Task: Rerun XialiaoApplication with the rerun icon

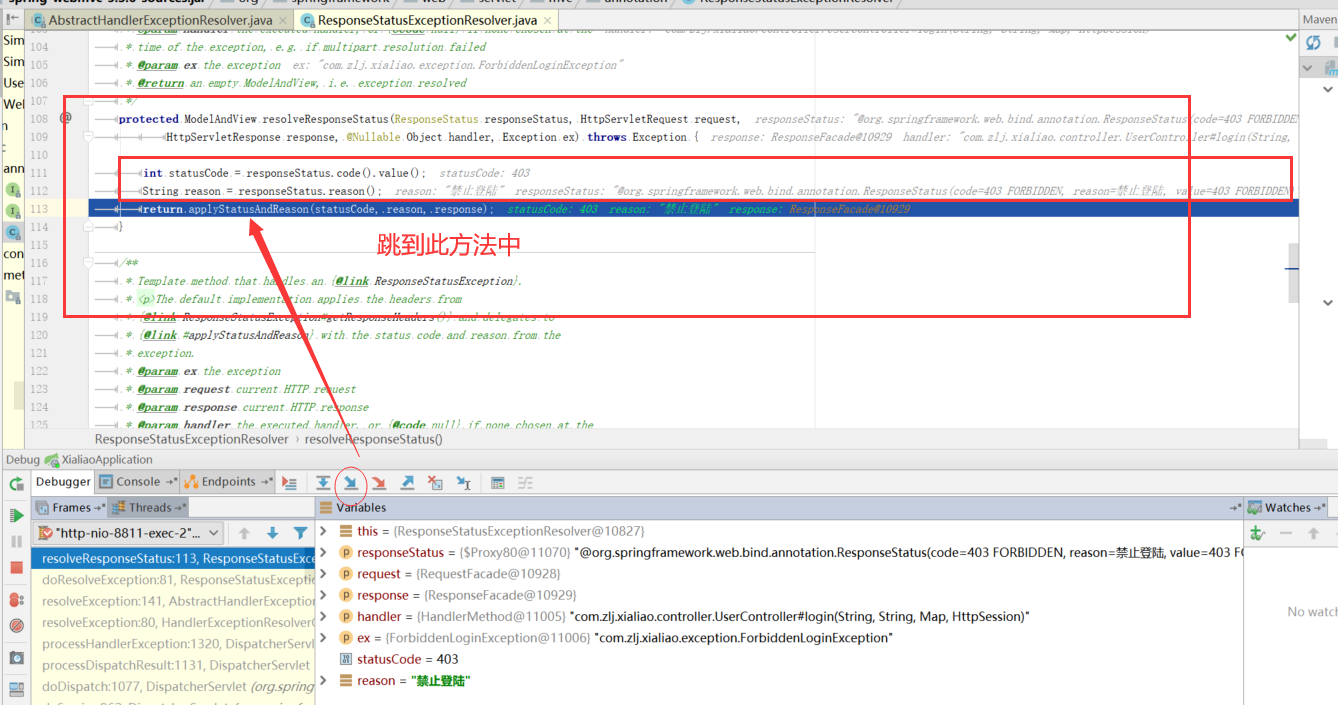Action: [x=16, y=484]
